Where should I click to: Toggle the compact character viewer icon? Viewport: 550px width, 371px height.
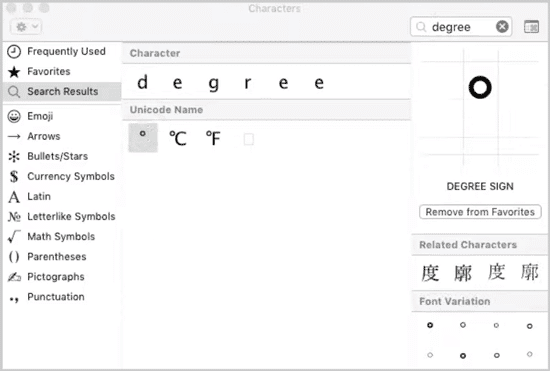point(531,27)
